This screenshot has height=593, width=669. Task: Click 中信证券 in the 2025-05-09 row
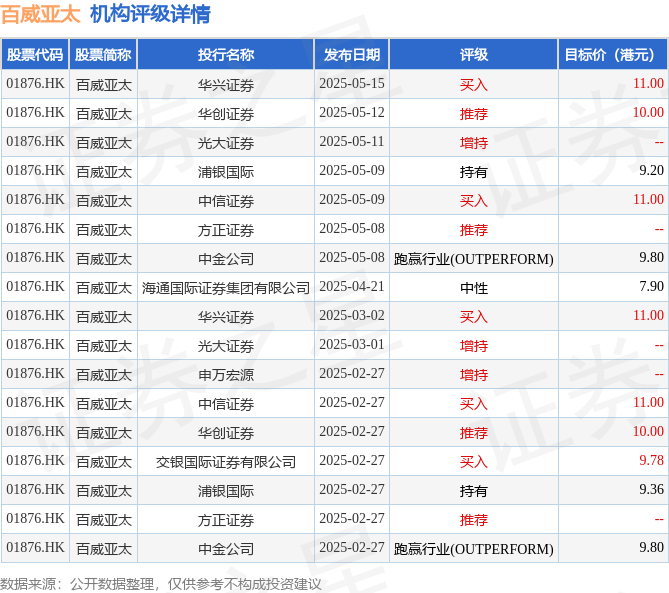pyautogui.click(x=226, y=201)
